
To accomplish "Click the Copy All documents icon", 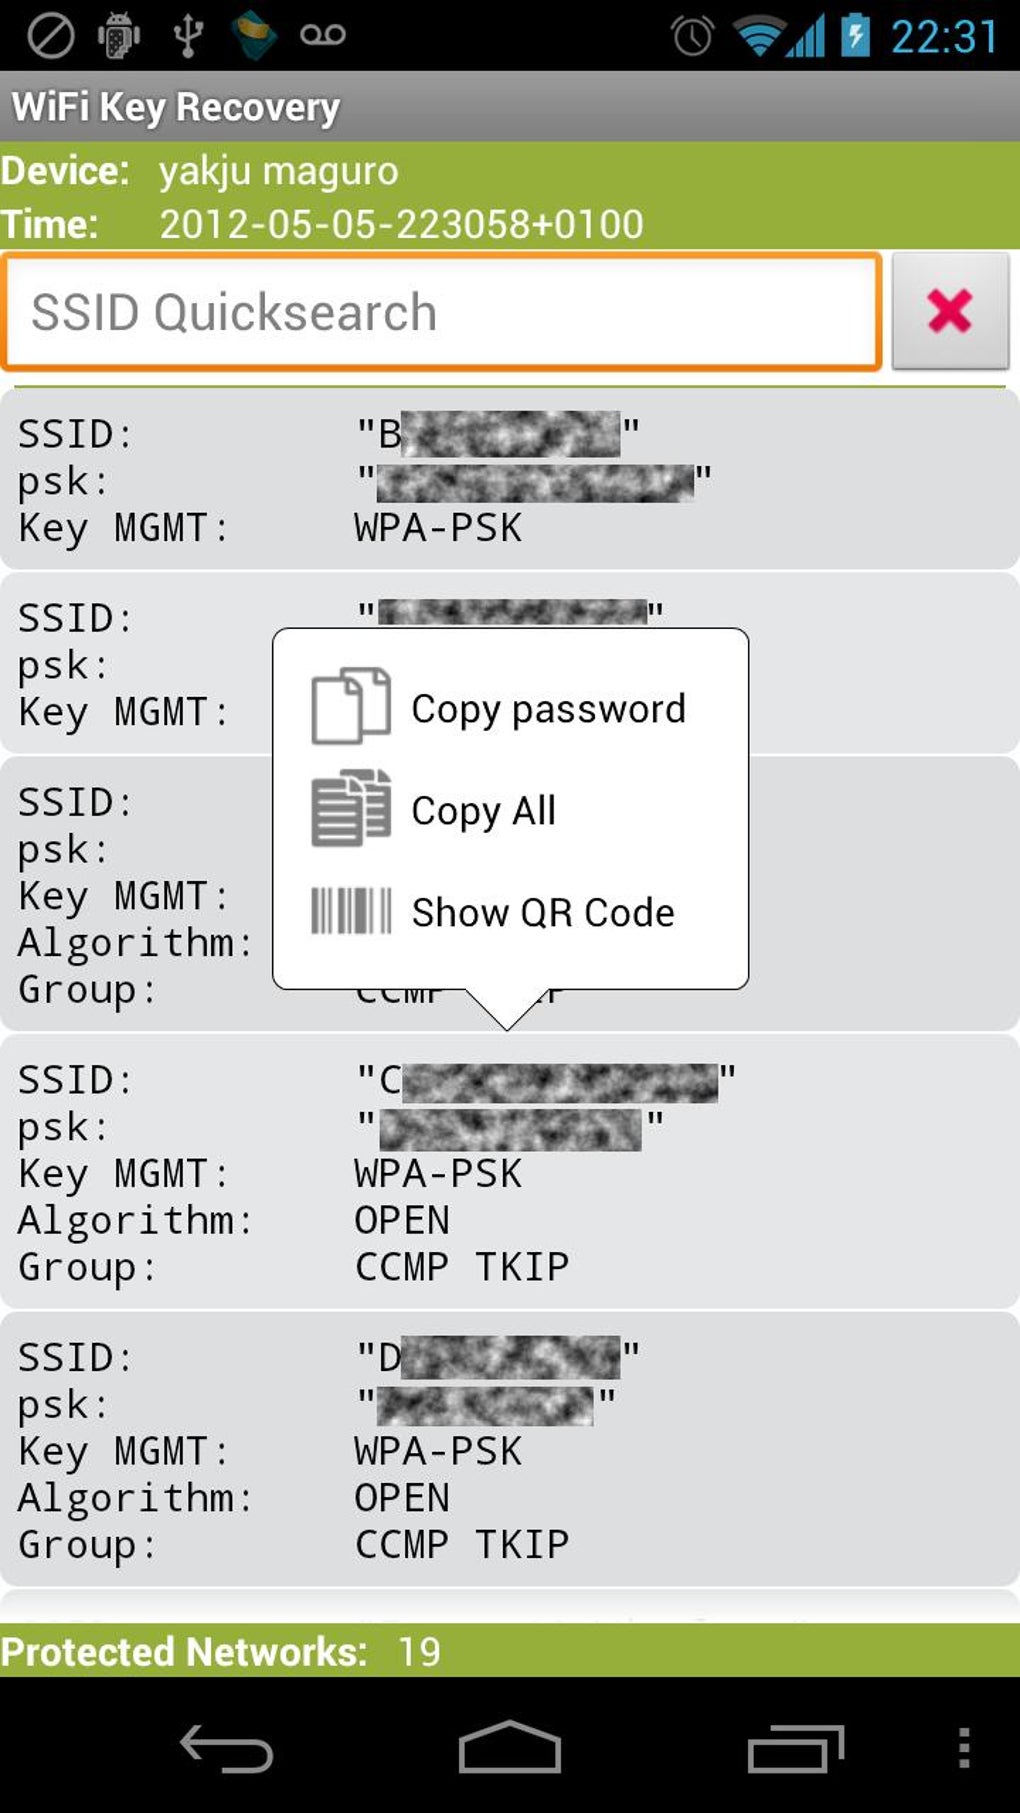I will [x=350, y=809].
